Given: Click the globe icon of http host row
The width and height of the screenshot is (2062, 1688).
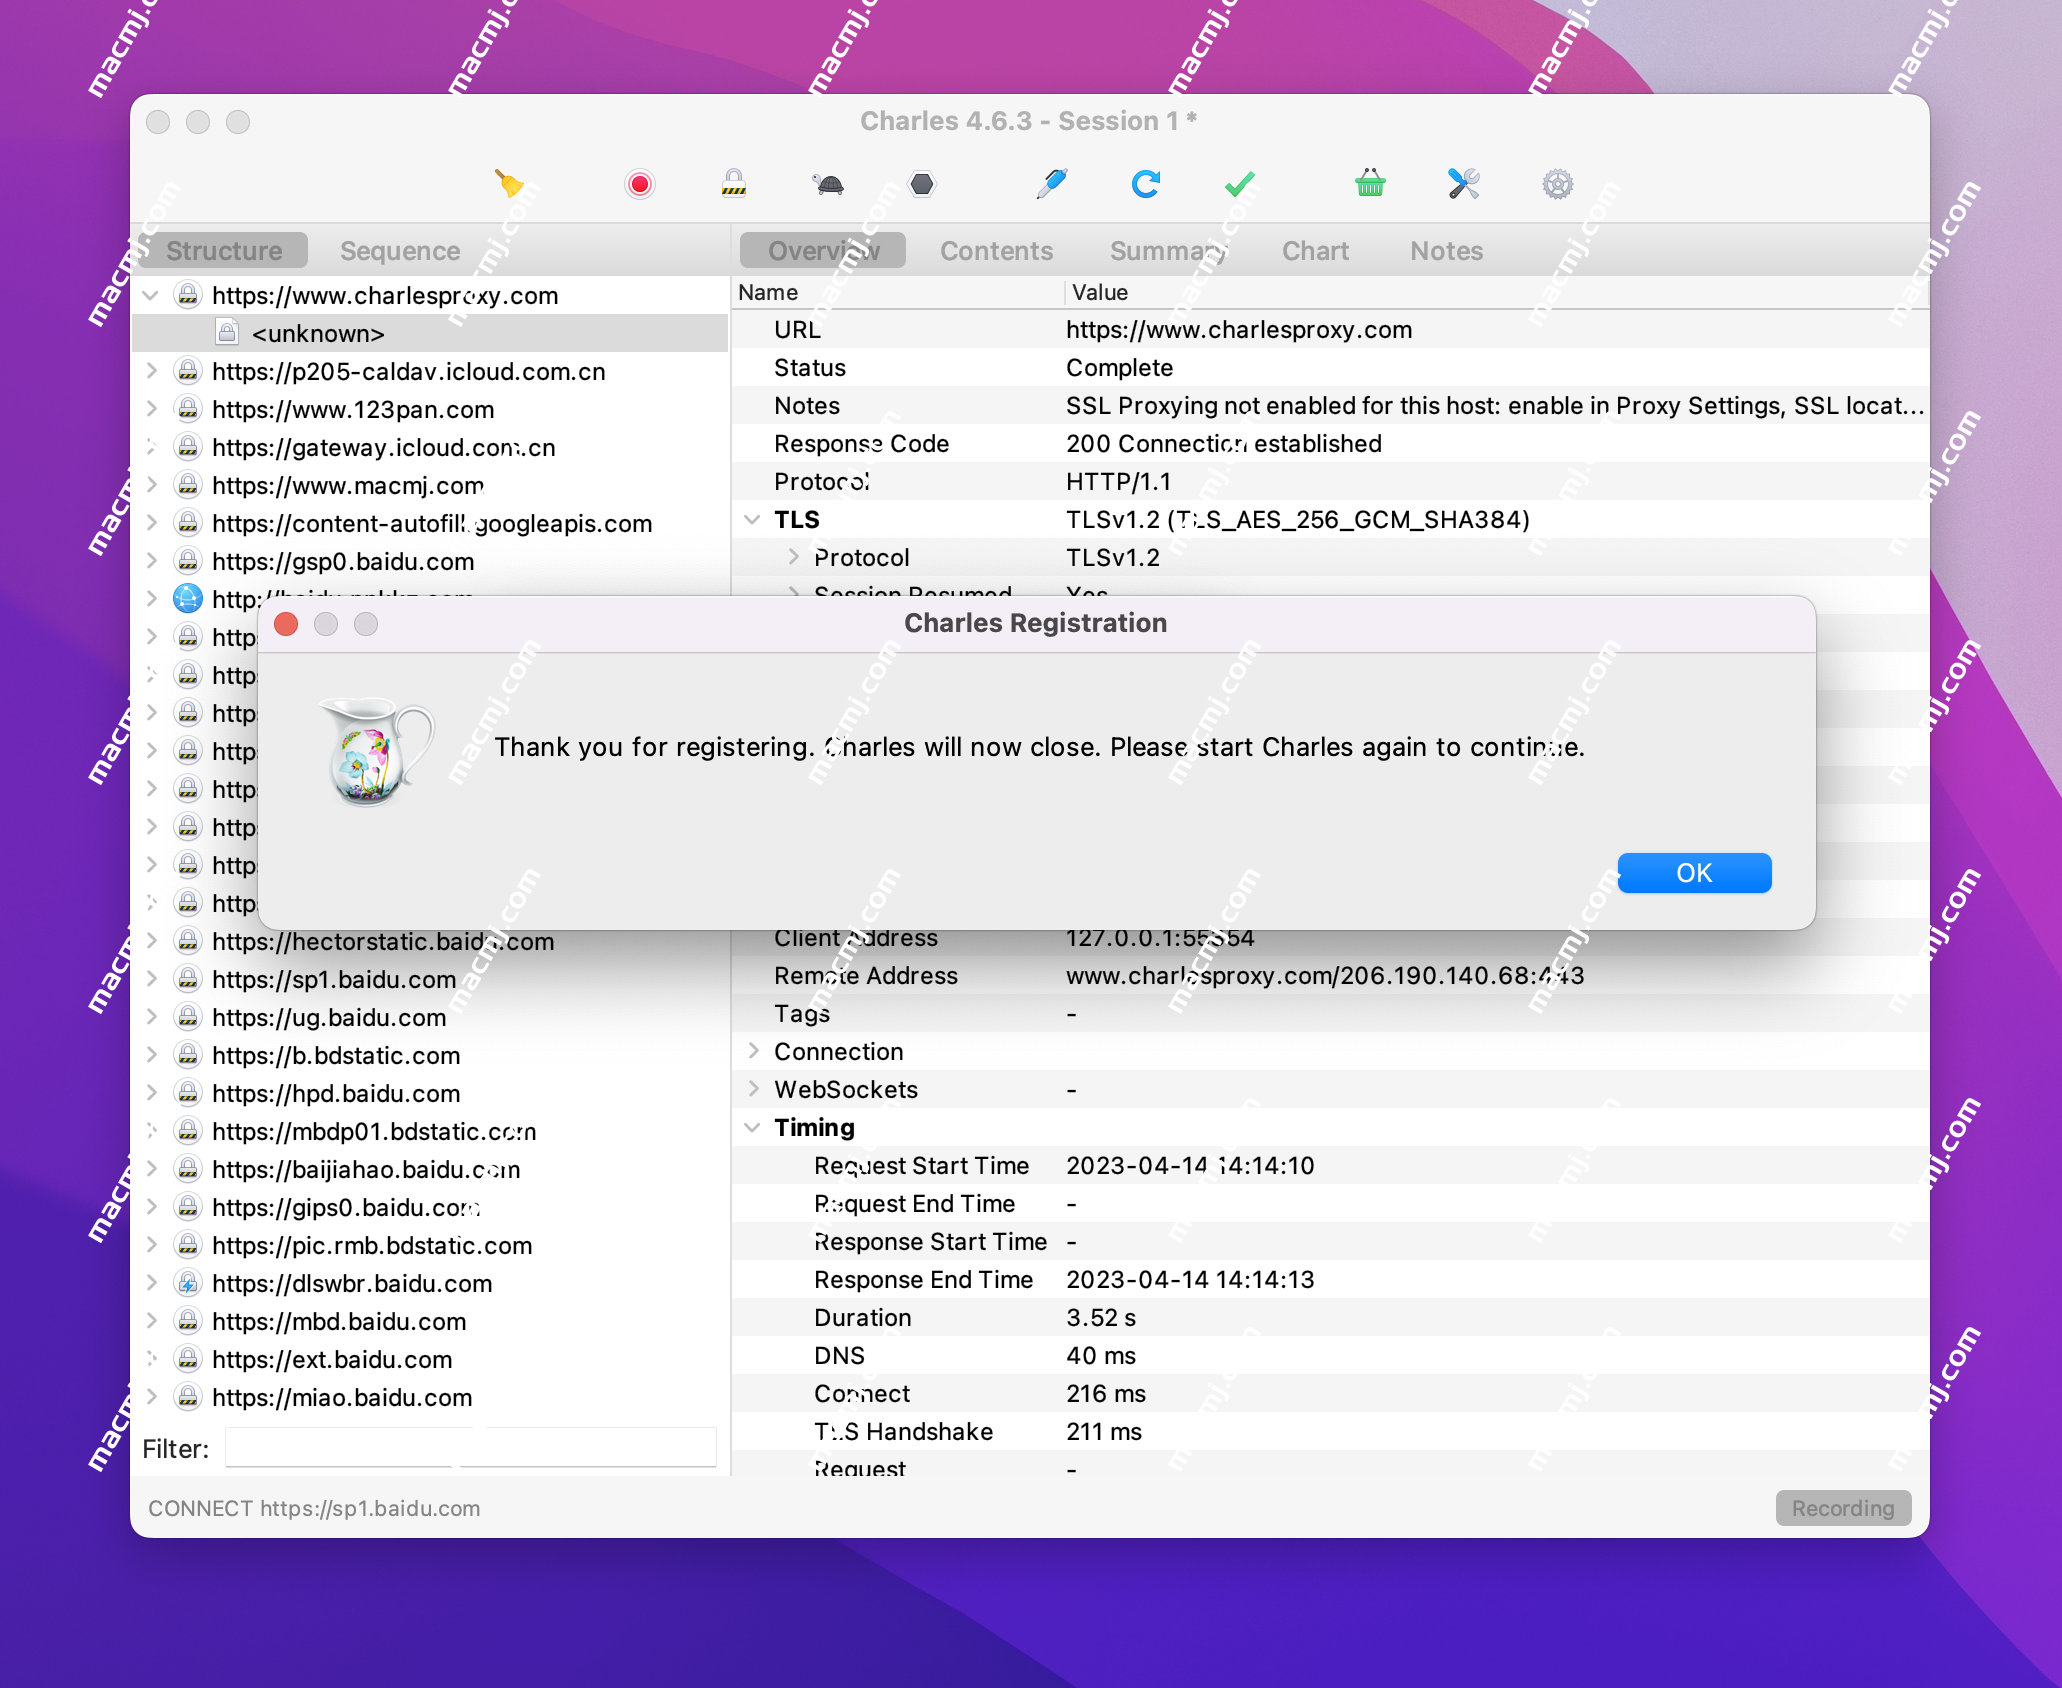Looking at the screenshot, I should (188, 599).
